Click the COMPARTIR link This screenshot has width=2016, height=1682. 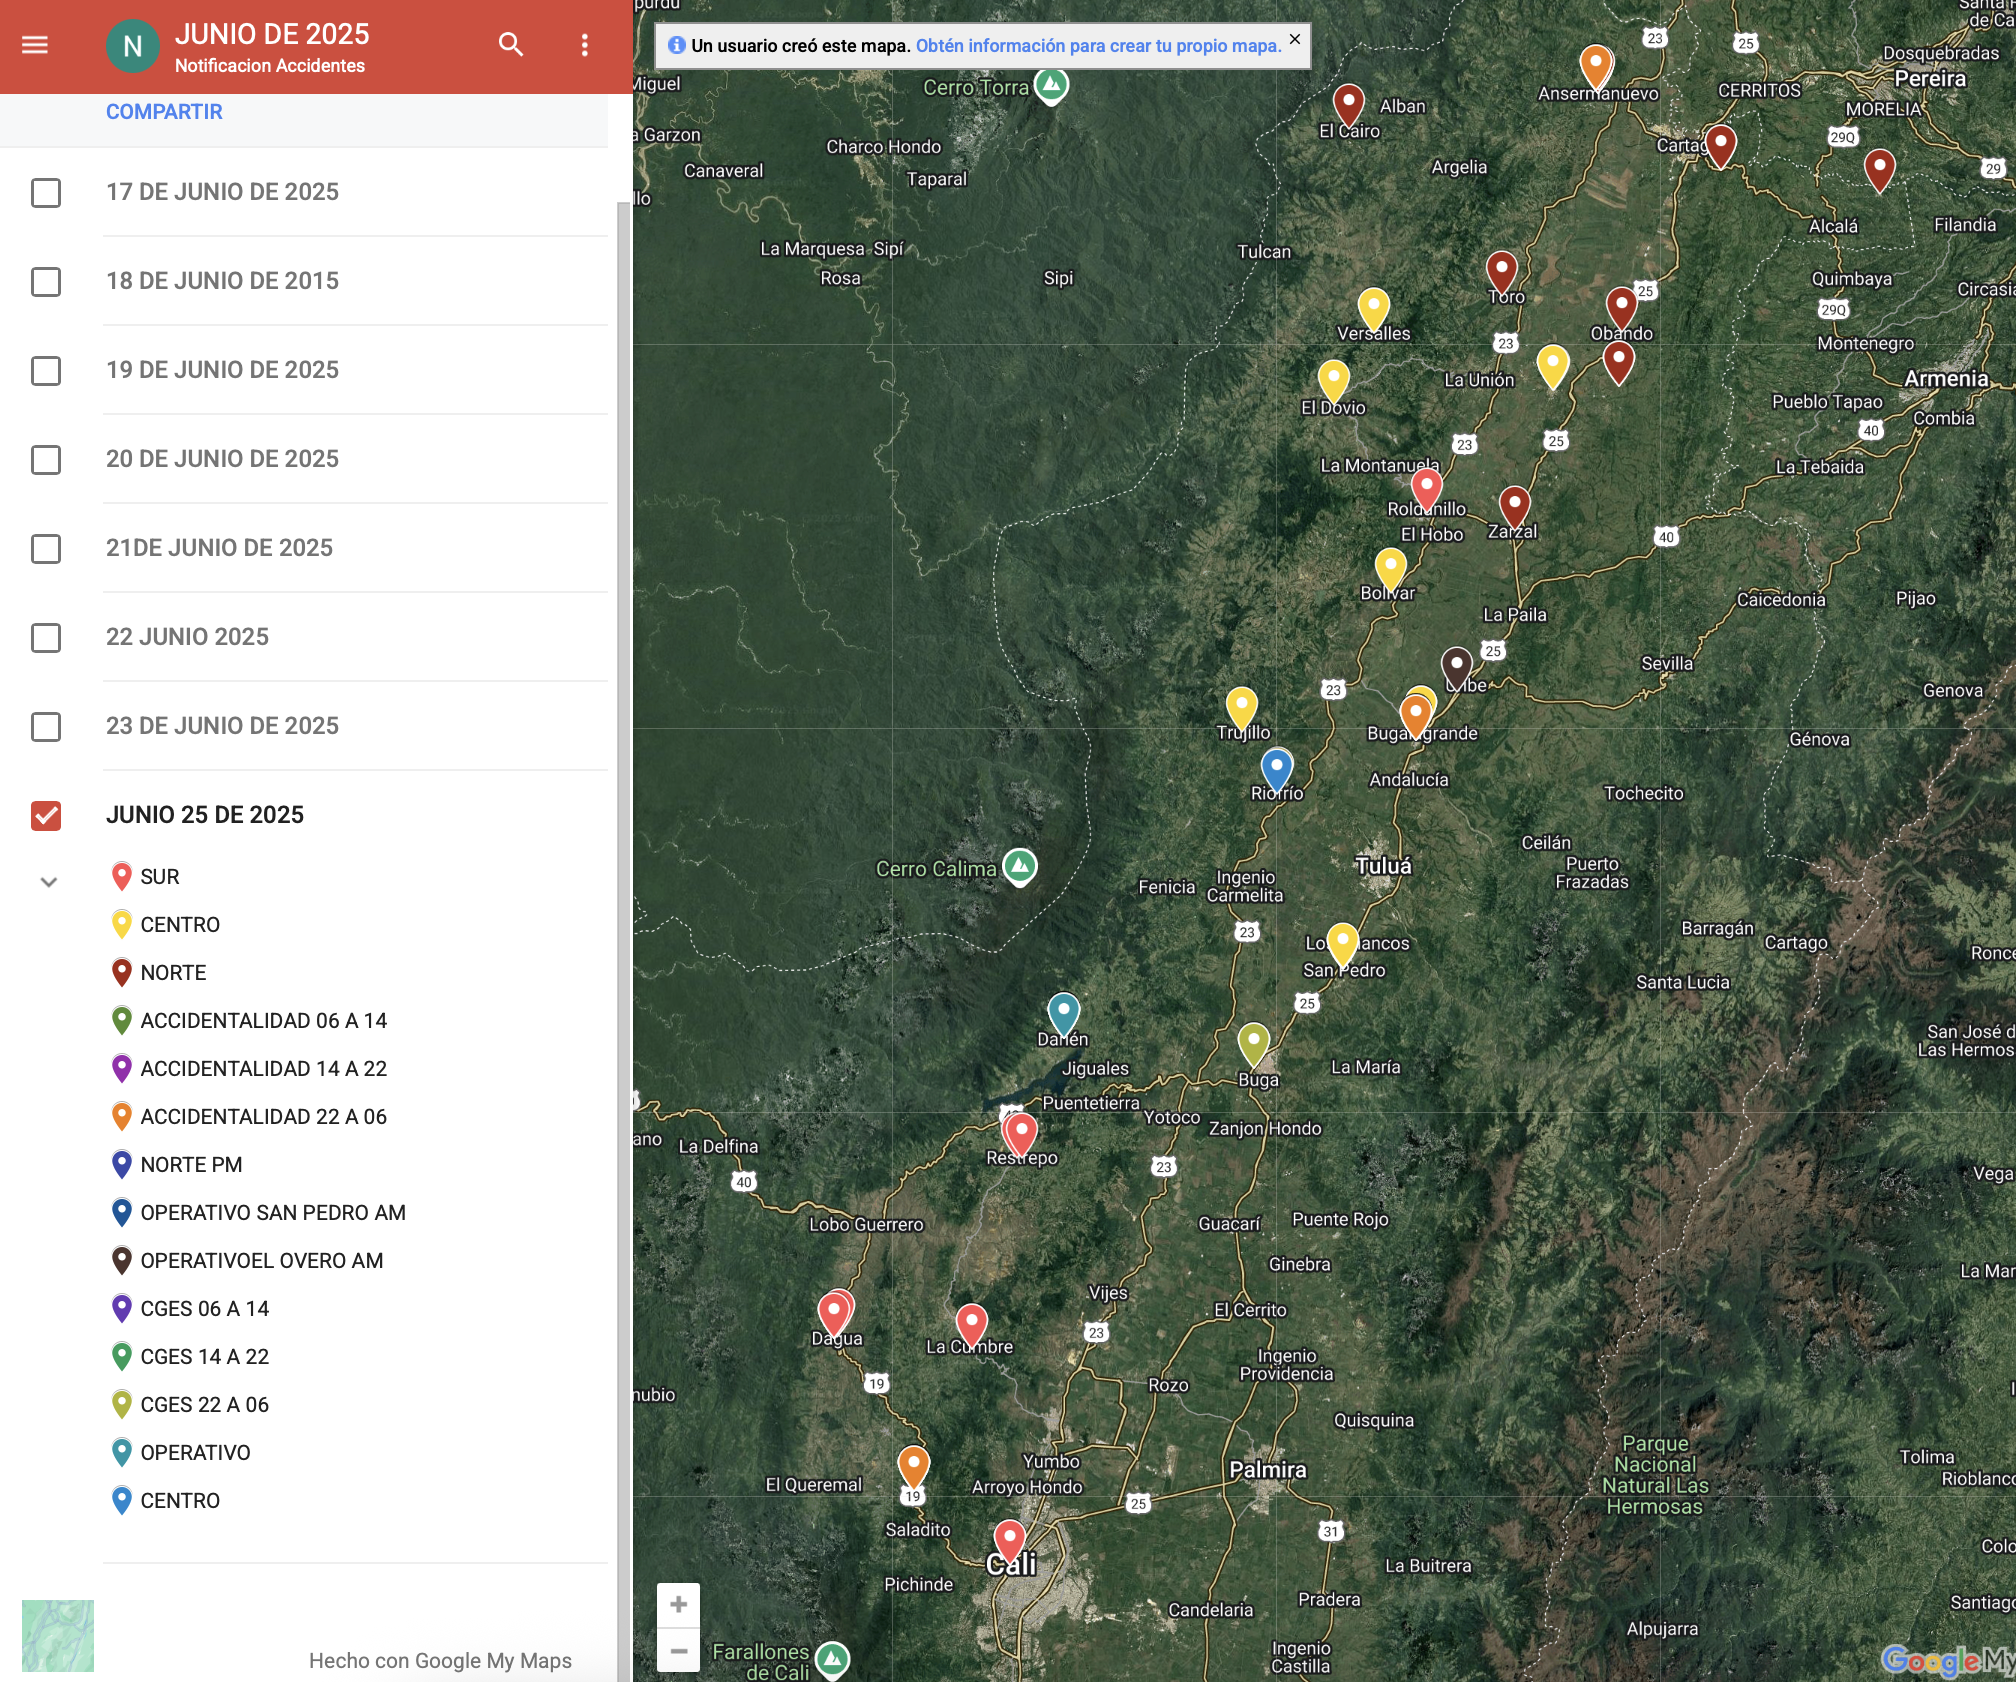164,112
